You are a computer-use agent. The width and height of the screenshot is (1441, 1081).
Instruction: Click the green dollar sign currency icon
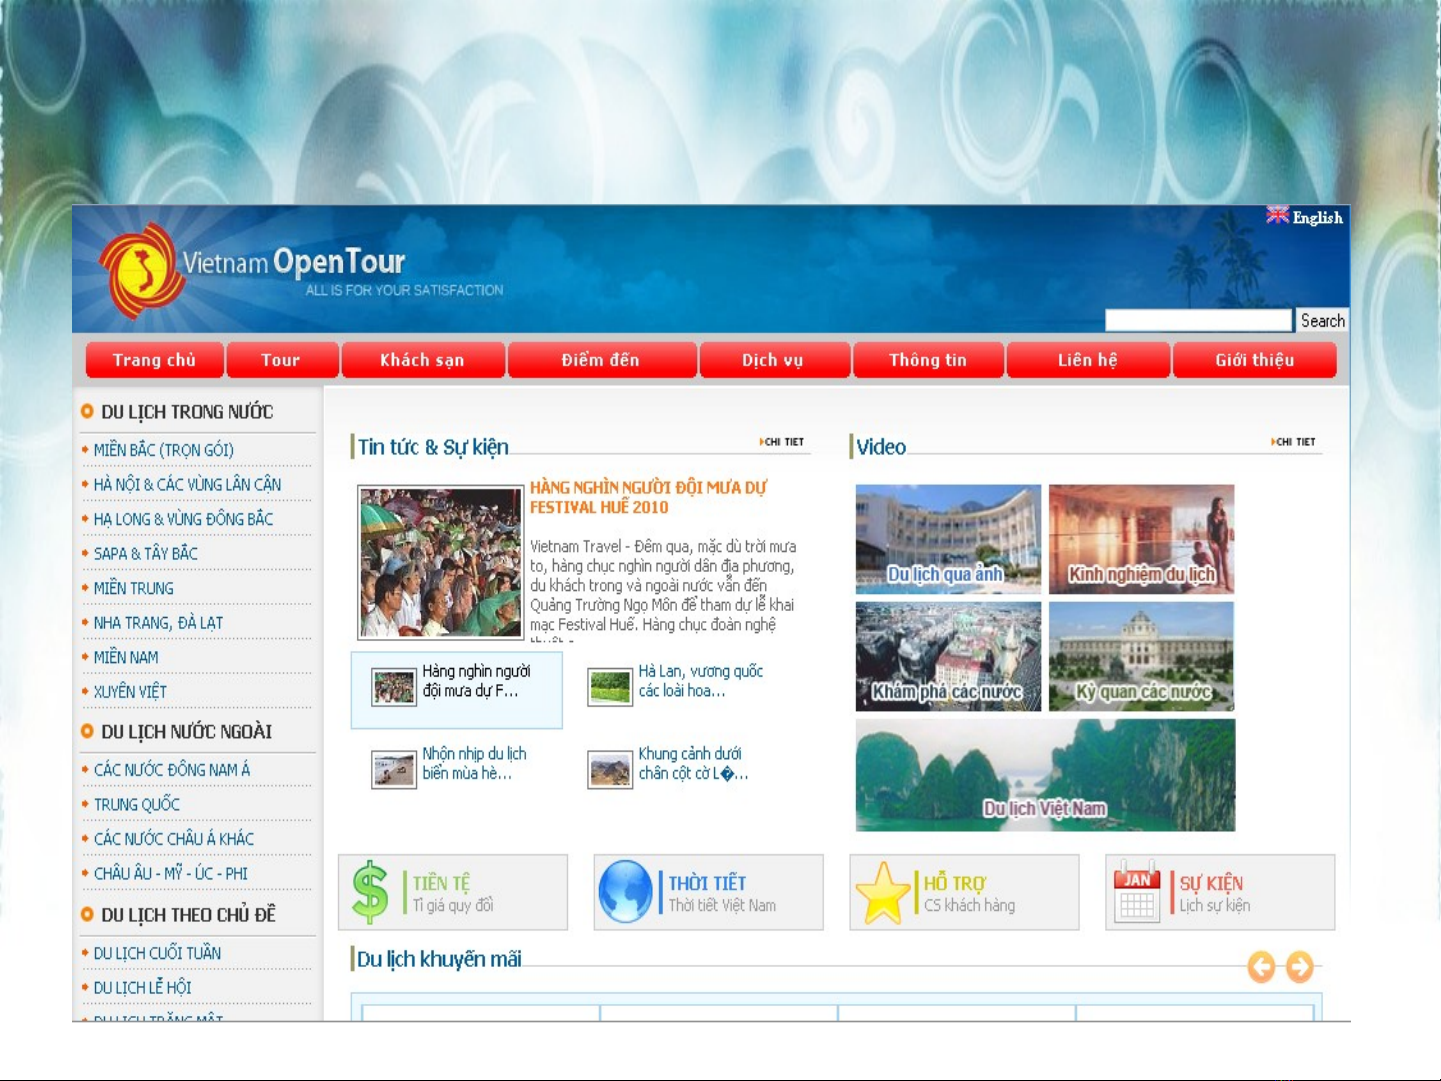coord(370,892)
